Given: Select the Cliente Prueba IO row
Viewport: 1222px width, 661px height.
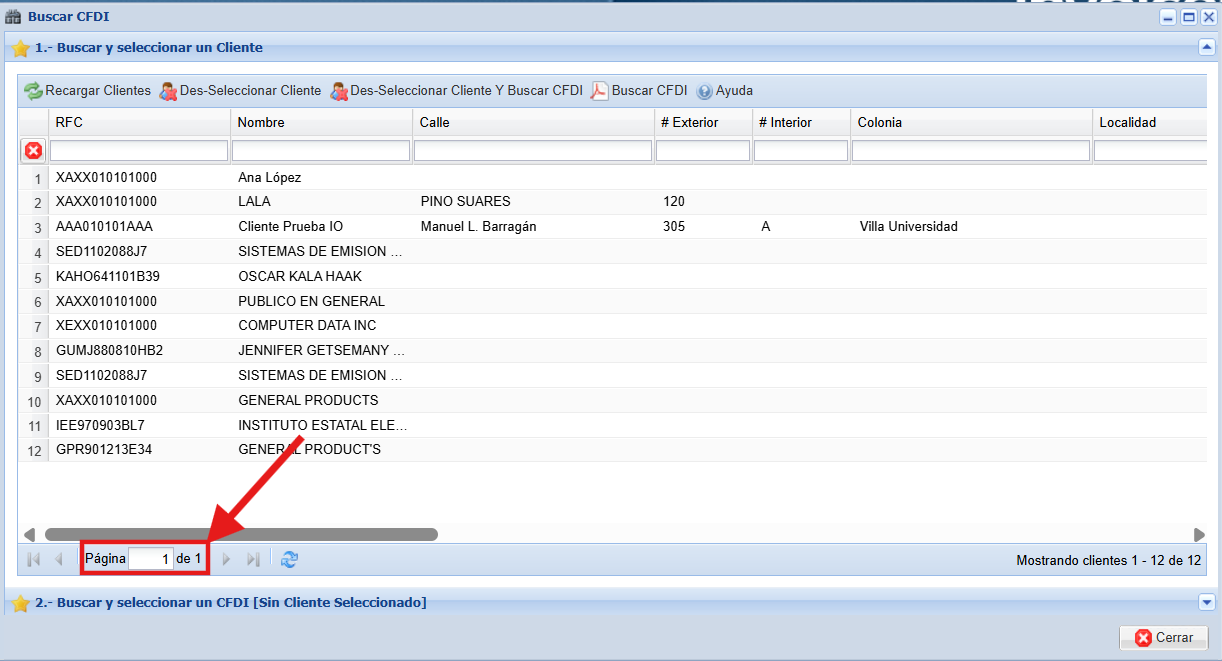Looking at the screenshot, I should tap(290, 227).
